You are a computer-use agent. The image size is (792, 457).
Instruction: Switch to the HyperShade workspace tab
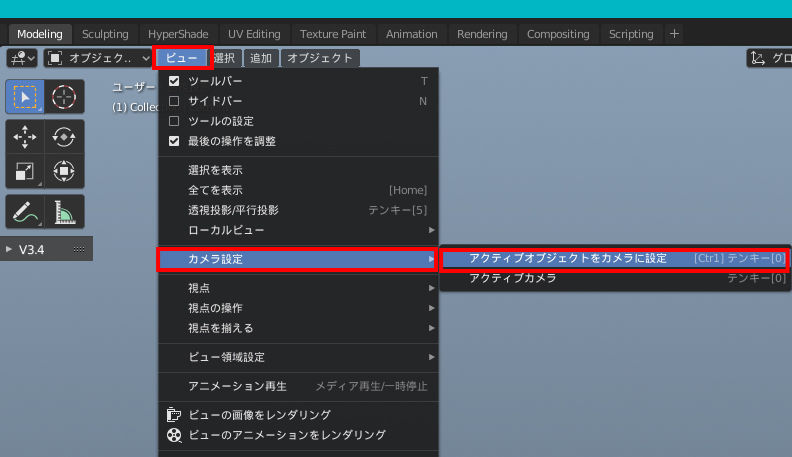tap(178, 34)
